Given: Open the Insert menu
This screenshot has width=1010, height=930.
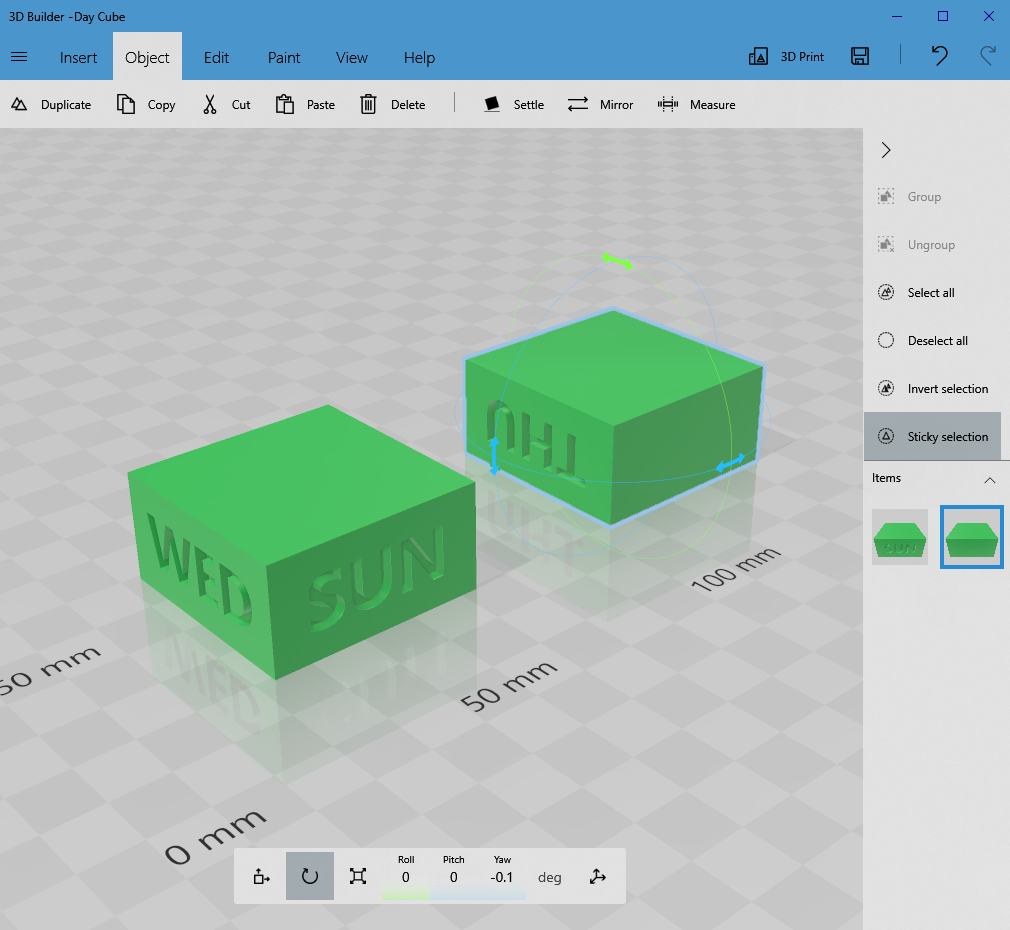Looking at the screenshot, I should point(78,57).
